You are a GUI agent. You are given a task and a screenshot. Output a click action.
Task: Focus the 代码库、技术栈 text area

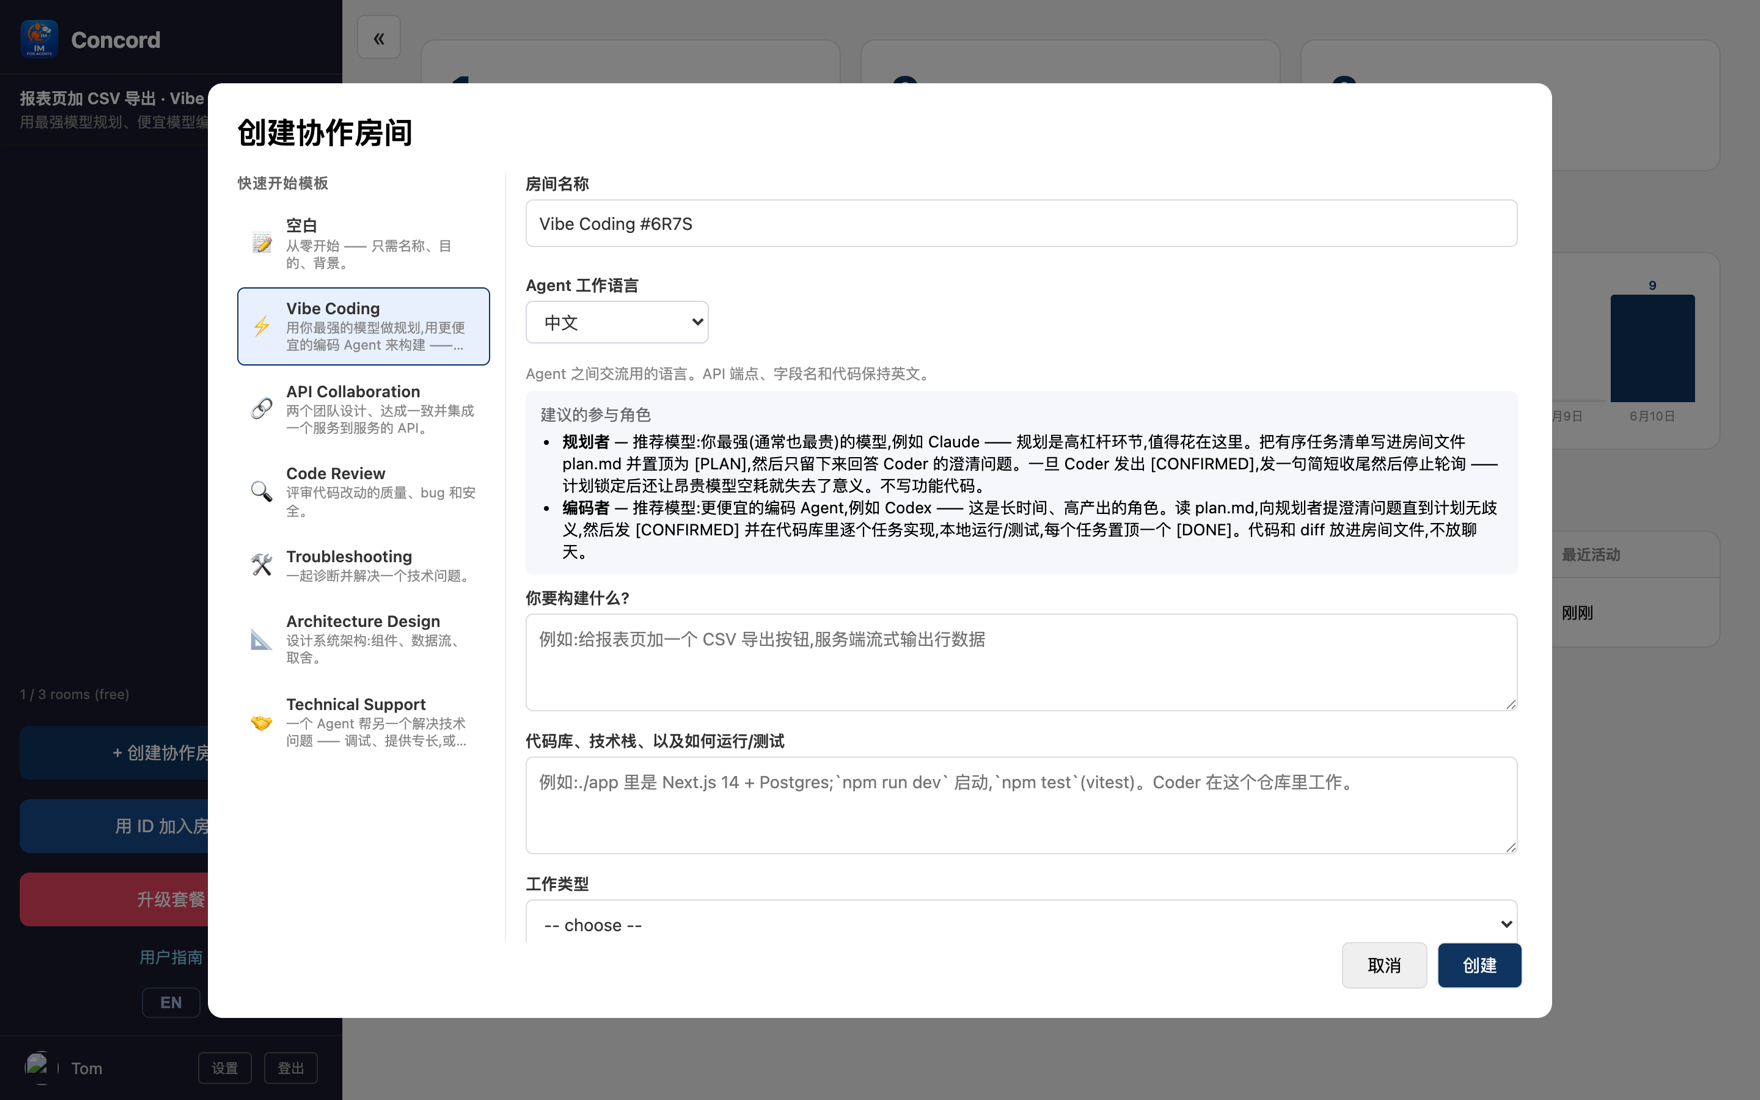click(x=1021, y=805)
